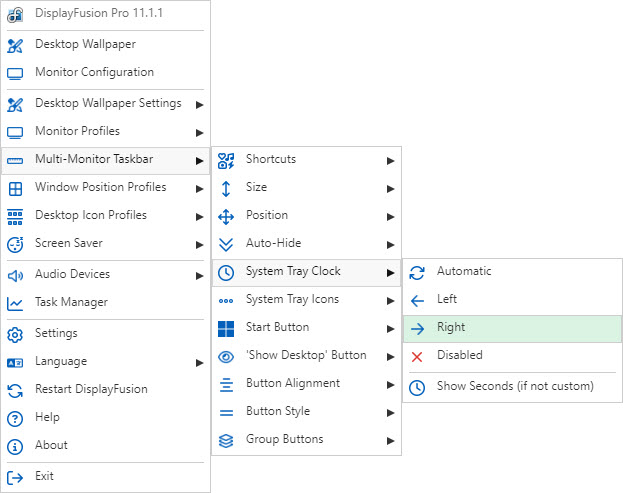This screenshot has height=493, width=623.
Task: Click the Shortcuts icon in the submenu
Action: click(x=226, y=160)
